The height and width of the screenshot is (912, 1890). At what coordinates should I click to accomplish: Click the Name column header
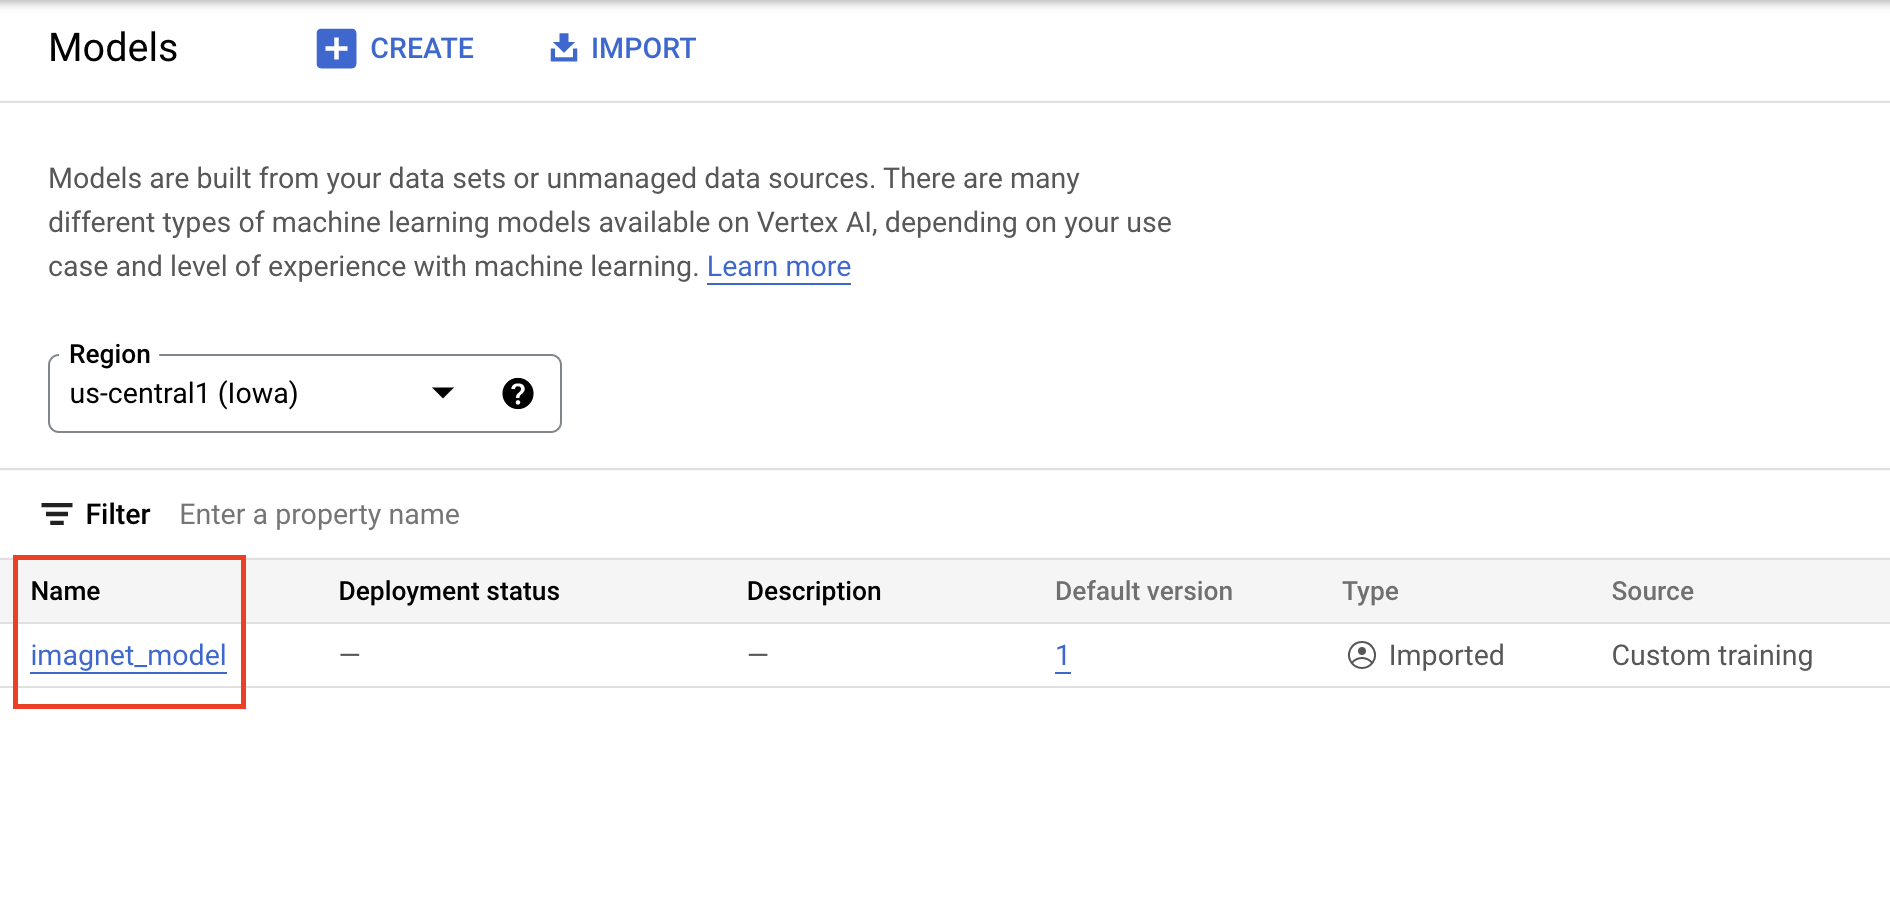(66, 591)
